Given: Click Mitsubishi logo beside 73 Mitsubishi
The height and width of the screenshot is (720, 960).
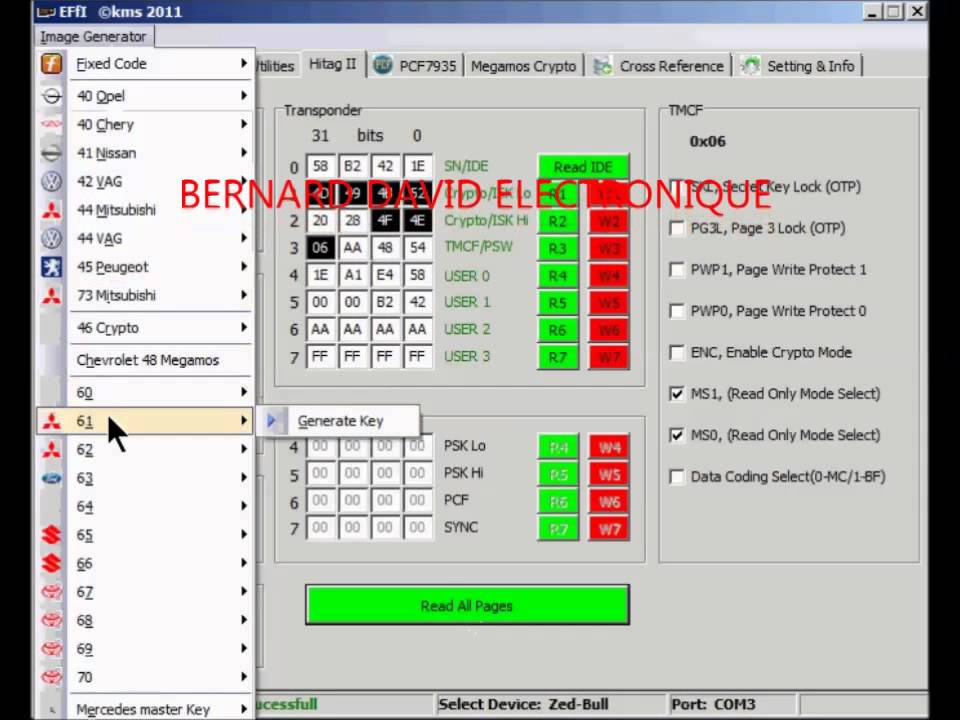Looking at the screenshot, I should pyautogui.click(x=51, y=296).
